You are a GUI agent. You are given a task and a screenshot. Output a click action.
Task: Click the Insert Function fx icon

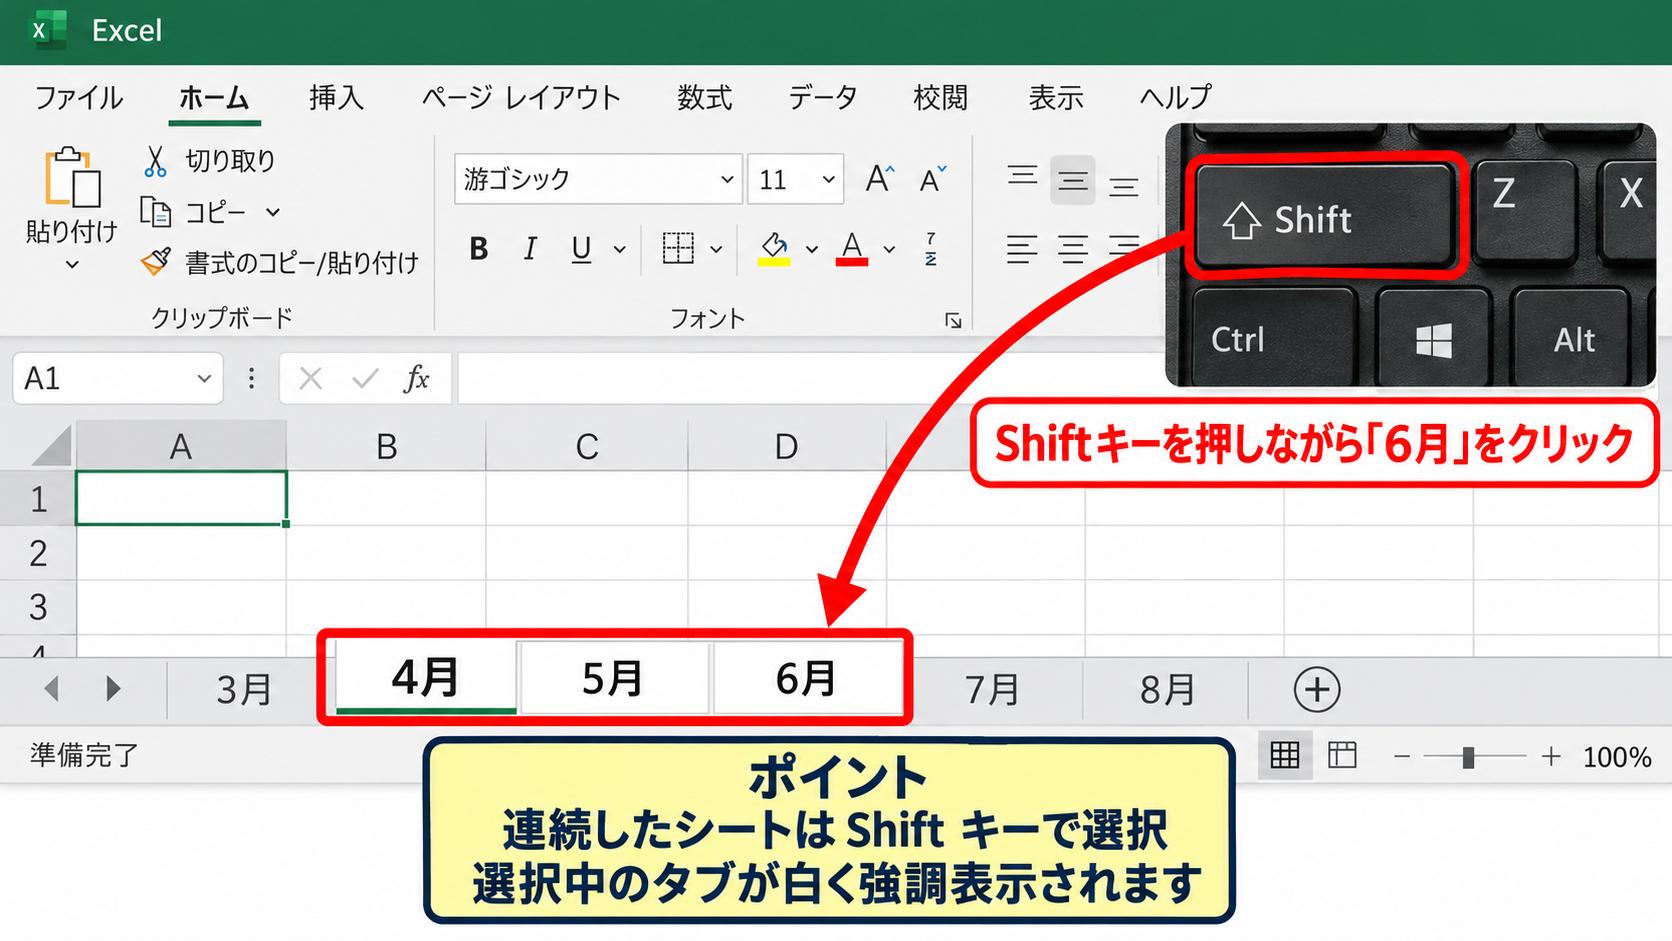pos(416,378)
